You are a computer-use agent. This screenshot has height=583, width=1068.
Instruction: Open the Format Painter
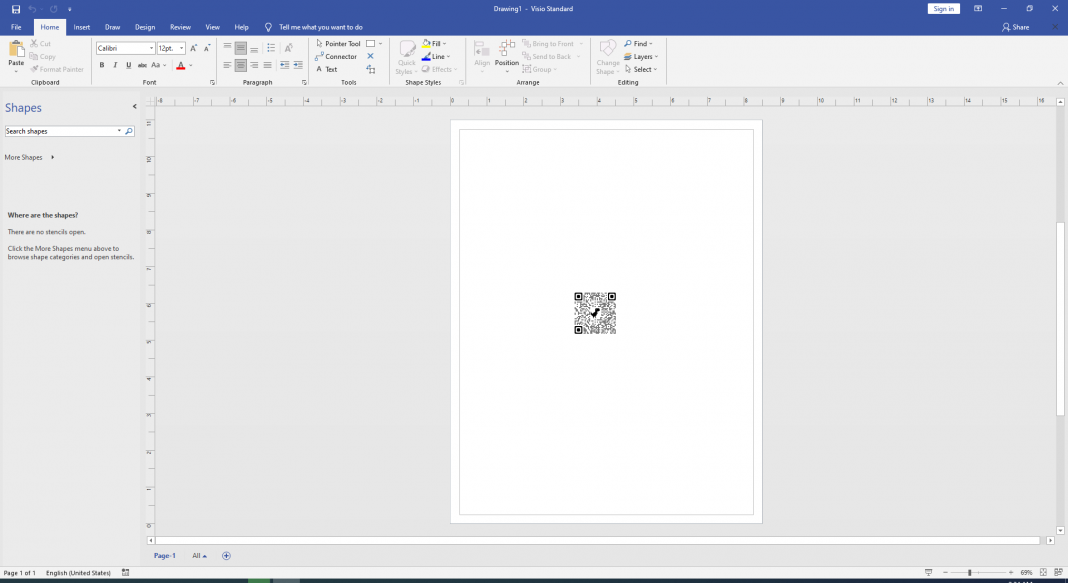click(57, 69)
